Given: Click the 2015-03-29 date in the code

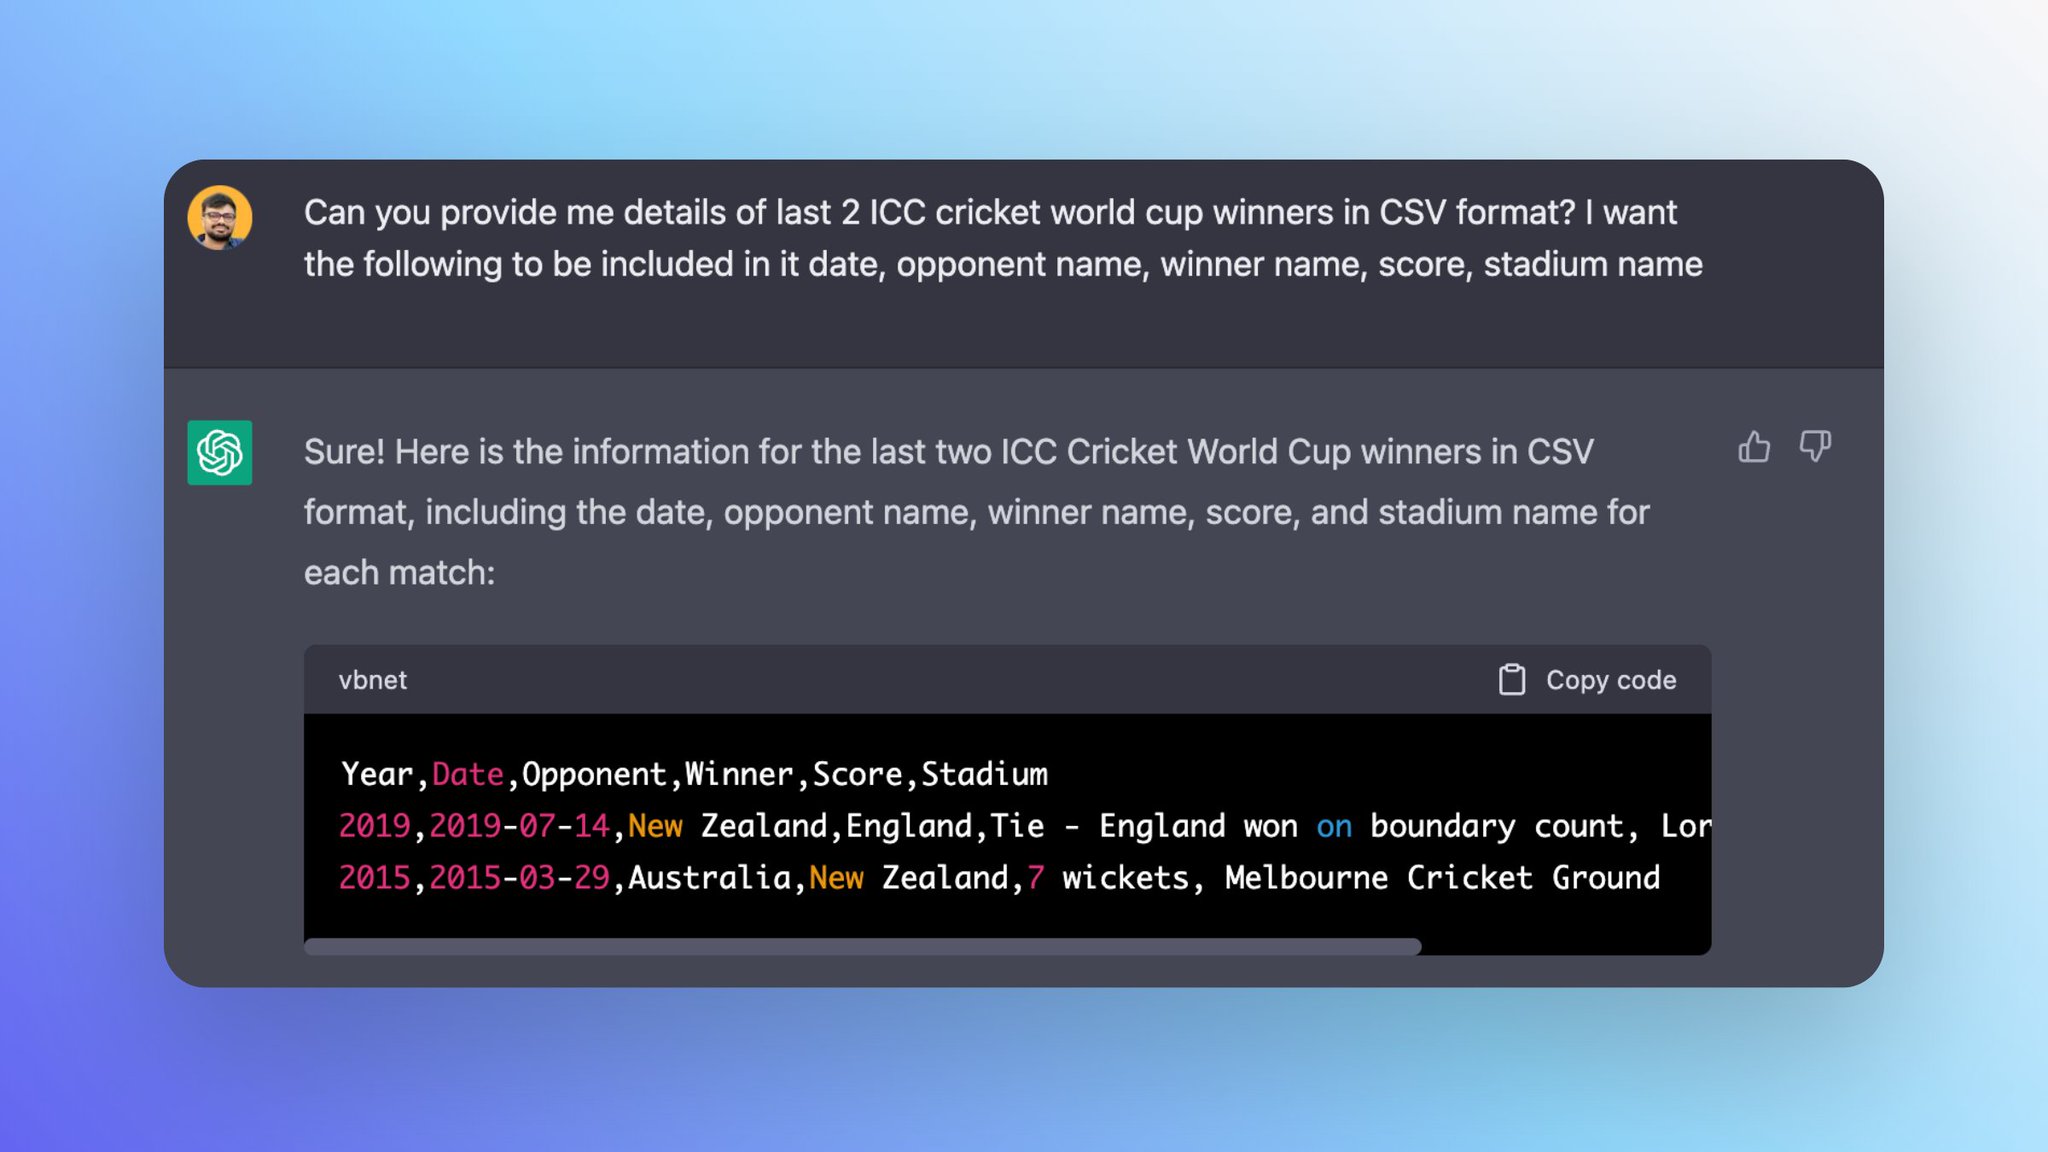Looking at the screenshot, I should point(519,878).
